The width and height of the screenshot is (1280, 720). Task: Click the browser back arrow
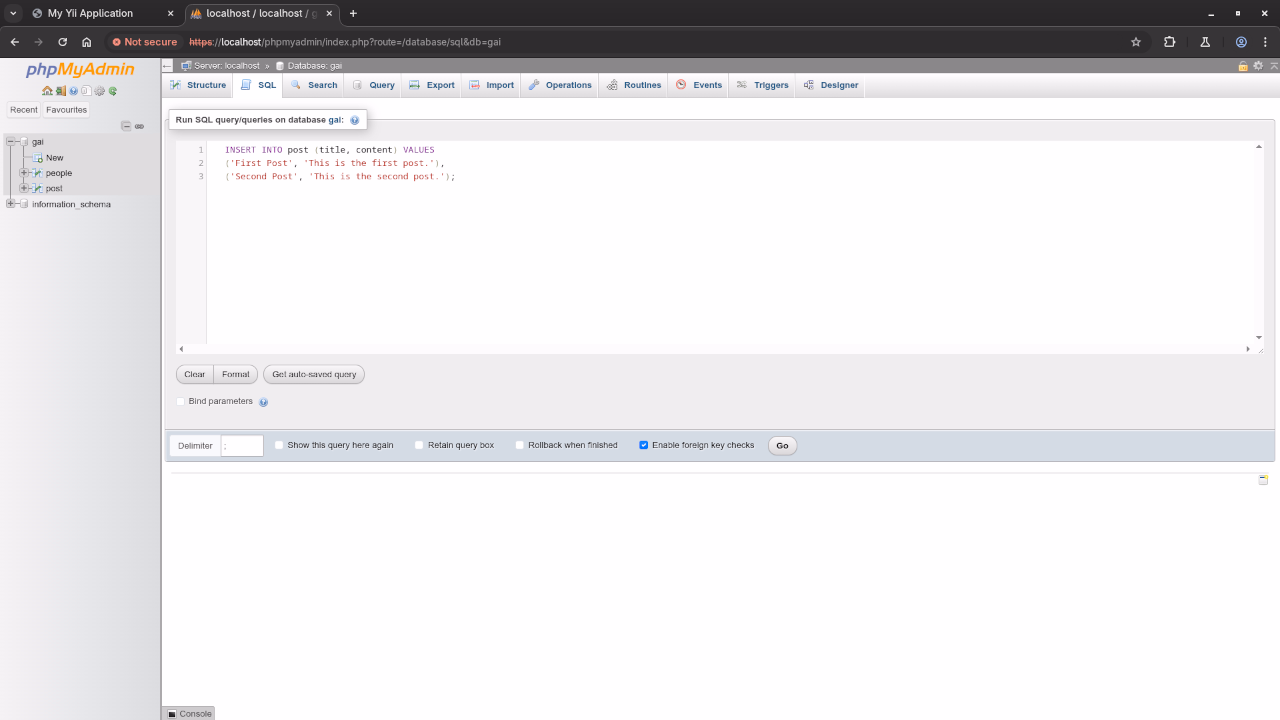tap(14, 42)
